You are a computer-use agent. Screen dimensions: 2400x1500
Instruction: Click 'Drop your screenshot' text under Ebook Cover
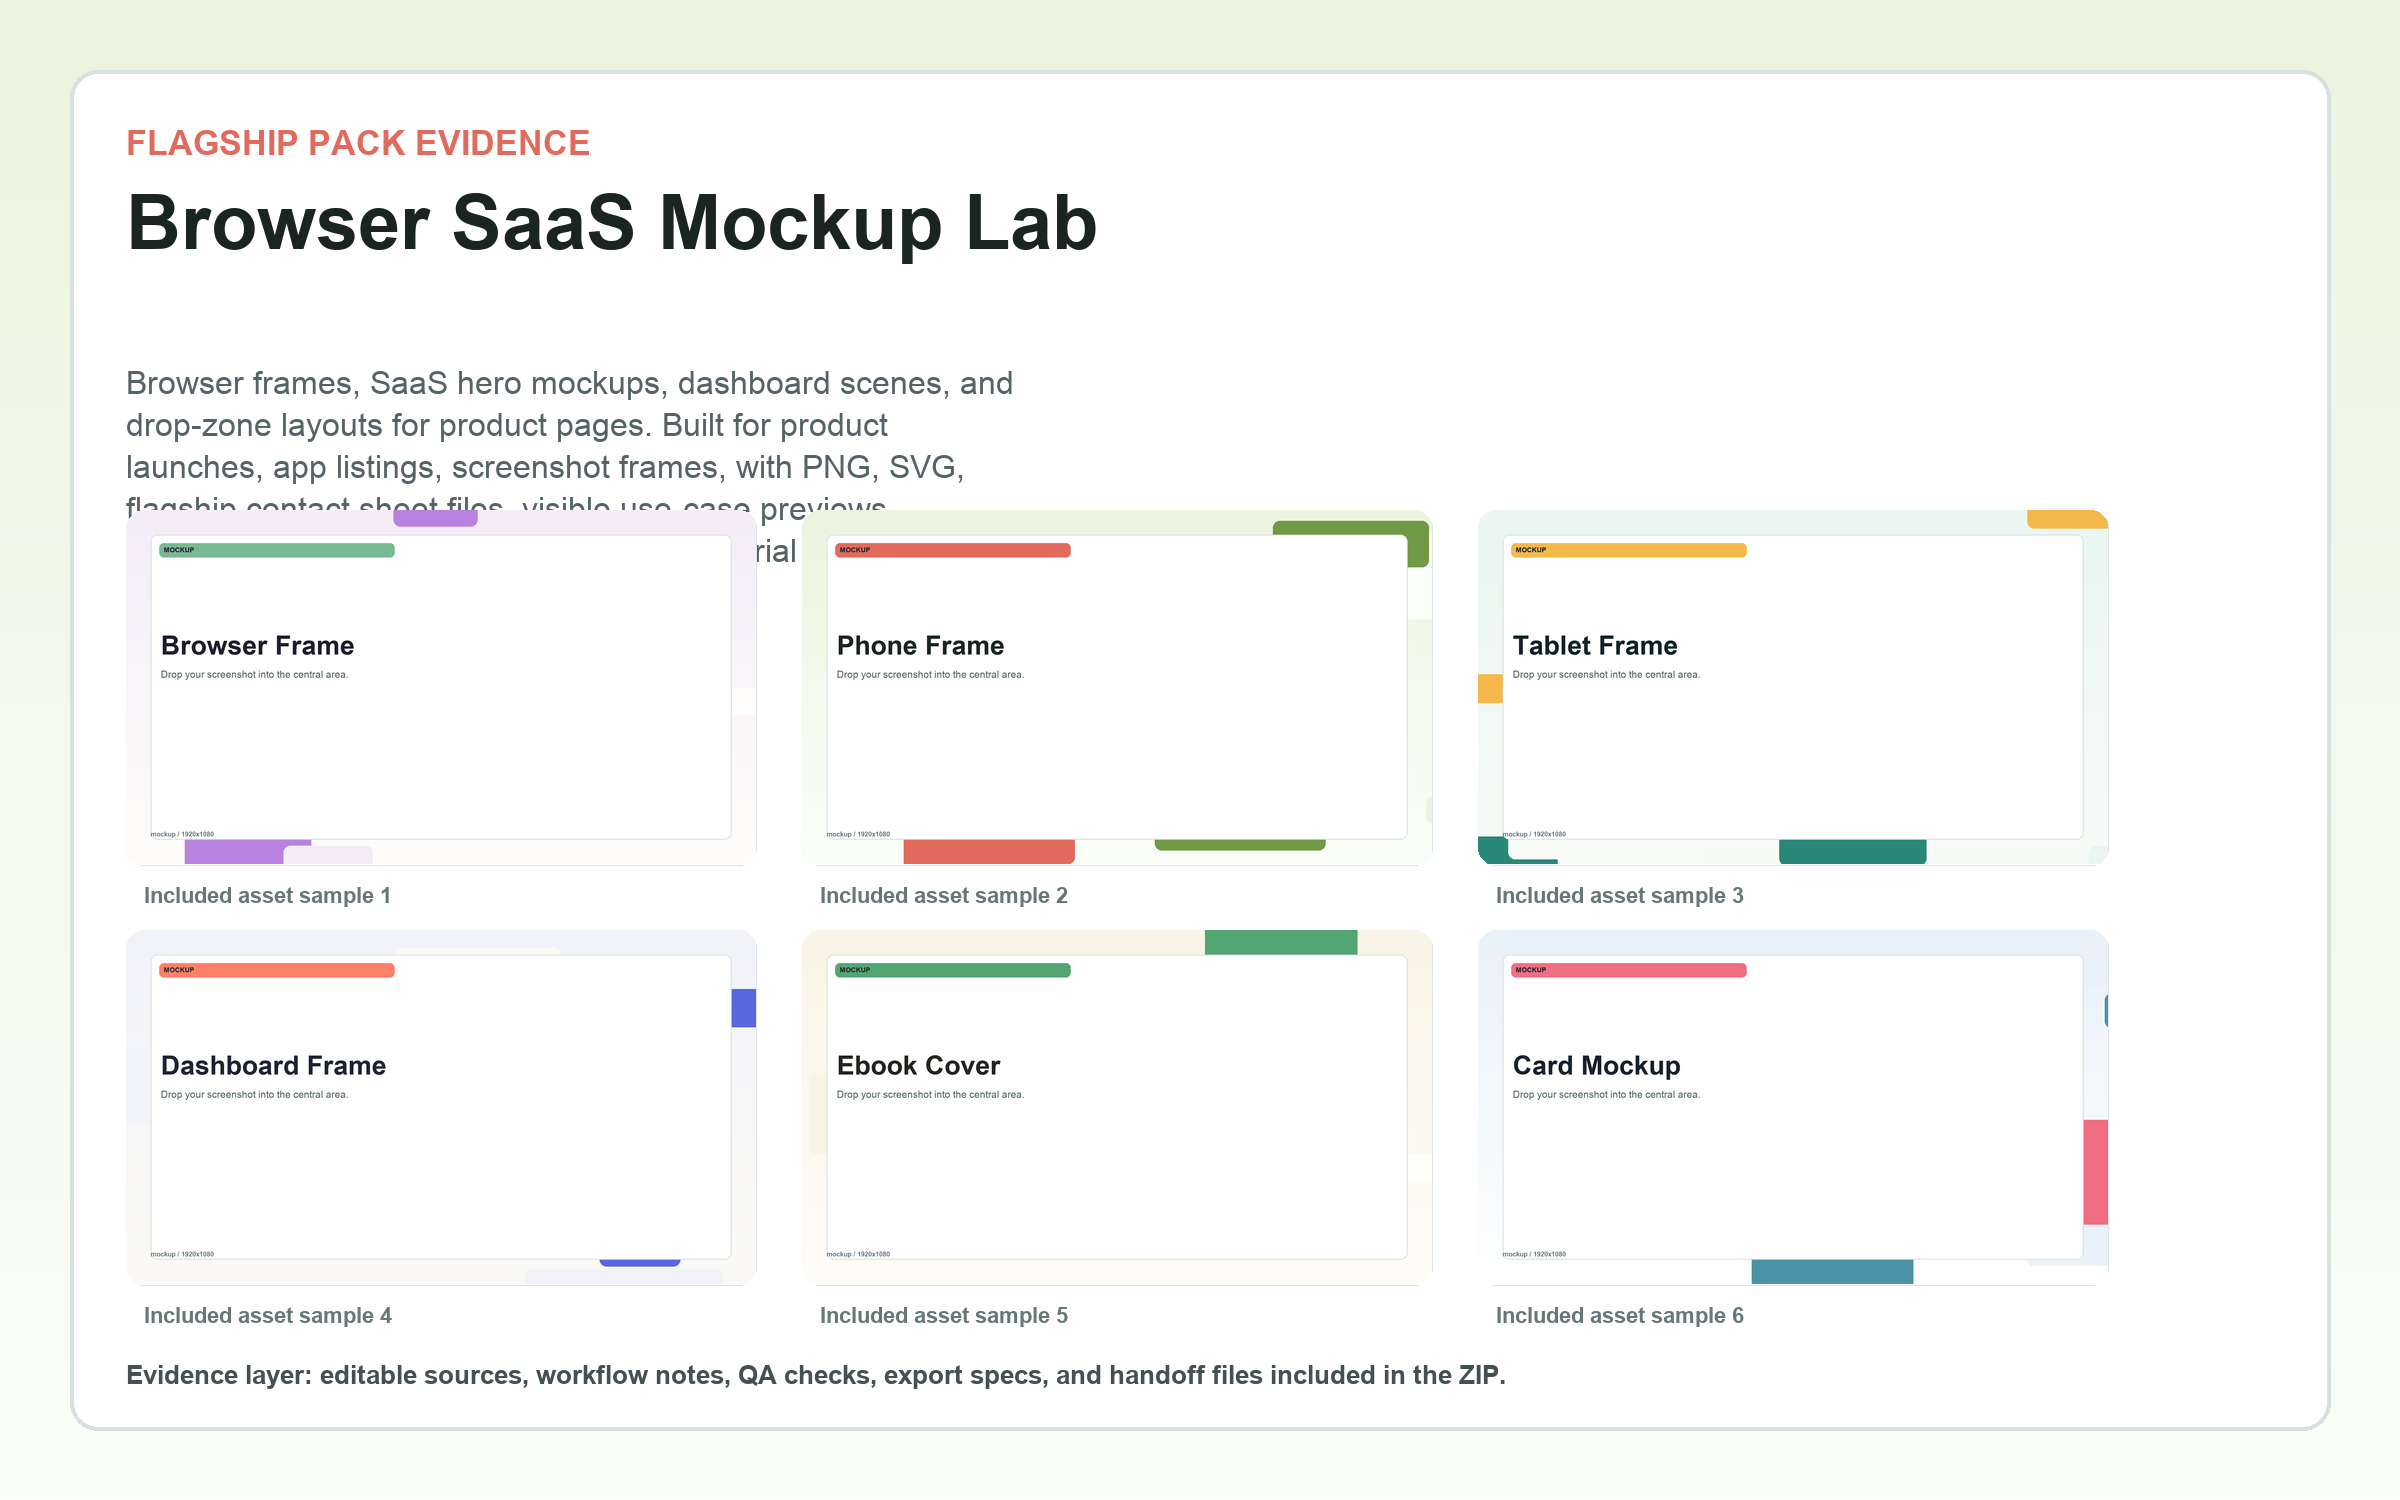(x=931, y=1095)
